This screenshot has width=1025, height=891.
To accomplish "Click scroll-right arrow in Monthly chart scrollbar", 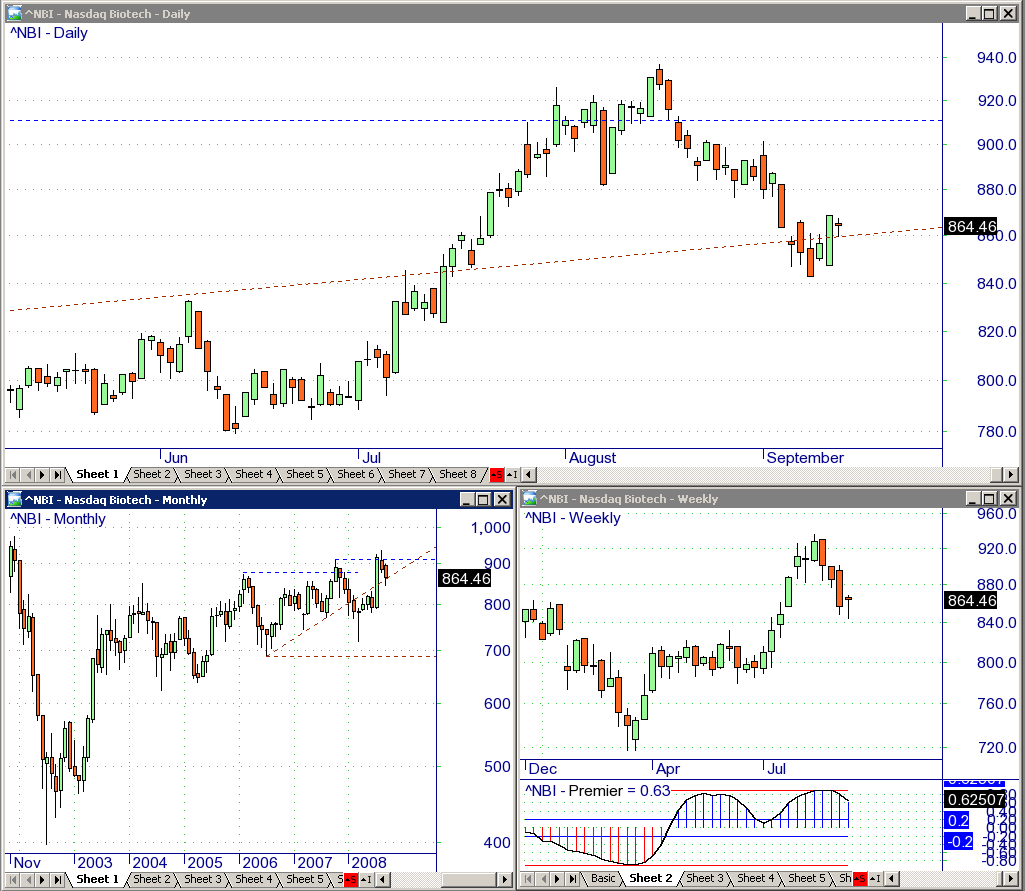I will tap(507, 880).
